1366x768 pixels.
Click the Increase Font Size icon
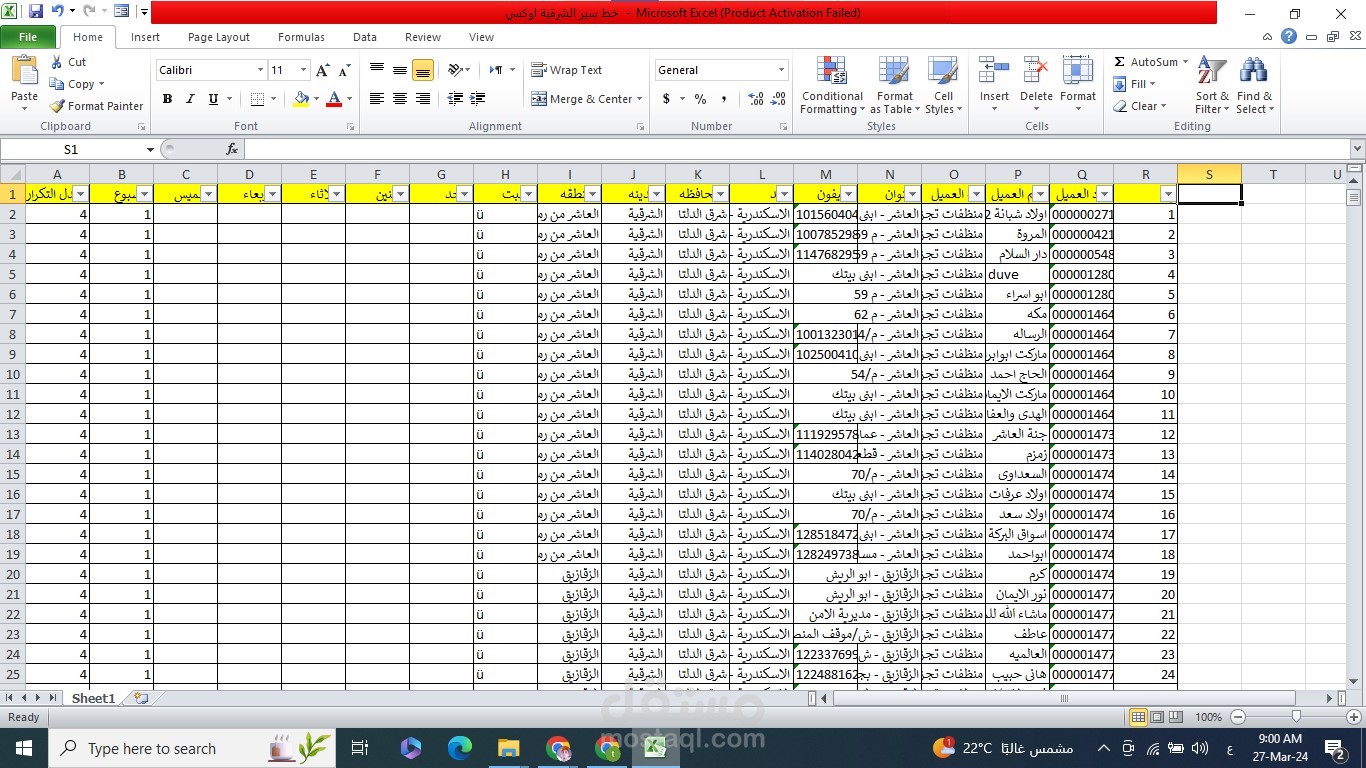(322, 70)
